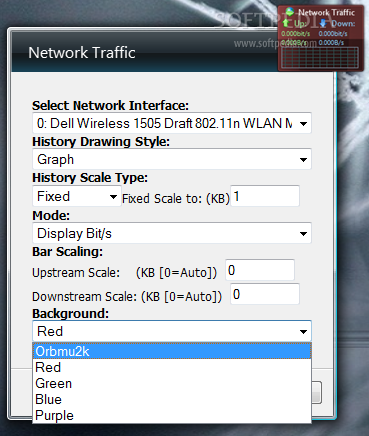This screenshot has height=436, width=369.
Task: Click the 'History Drawing Style:' label
Action: (x=101, y=142)
